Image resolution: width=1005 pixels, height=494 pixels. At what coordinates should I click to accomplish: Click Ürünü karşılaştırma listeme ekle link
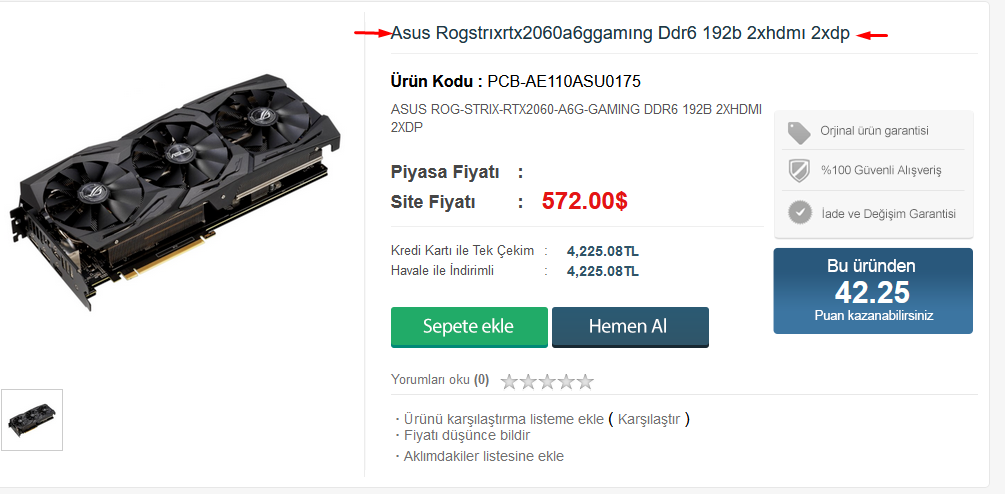coord(503,419)
